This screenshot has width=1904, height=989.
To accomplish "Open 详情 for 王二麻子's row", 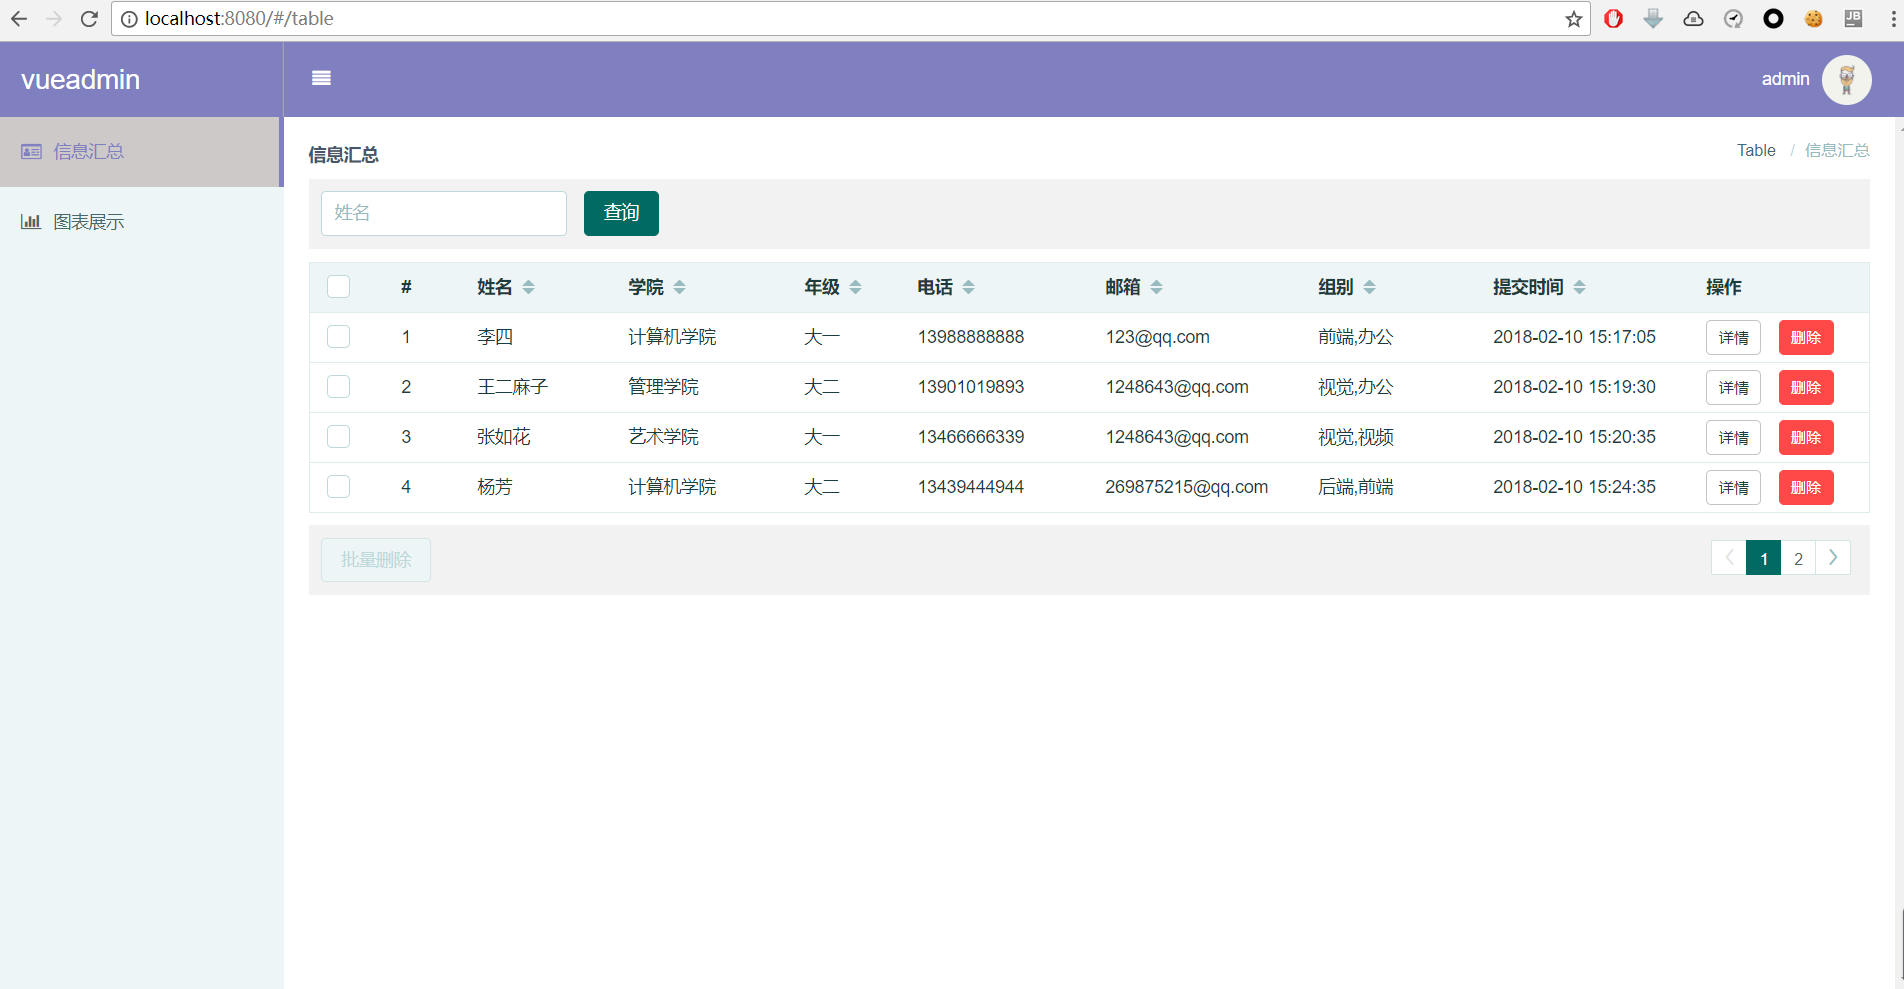I will (1733, 388).
